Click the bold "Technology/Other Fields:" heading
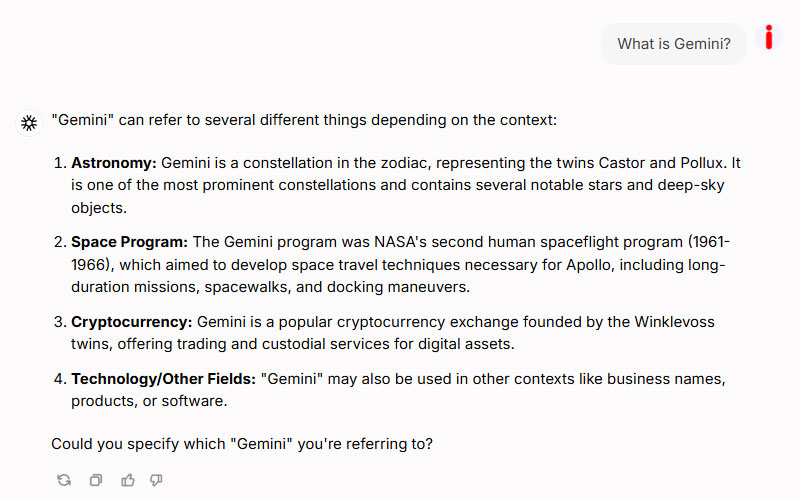Screen dimensions: 800x500 (163, 380)
